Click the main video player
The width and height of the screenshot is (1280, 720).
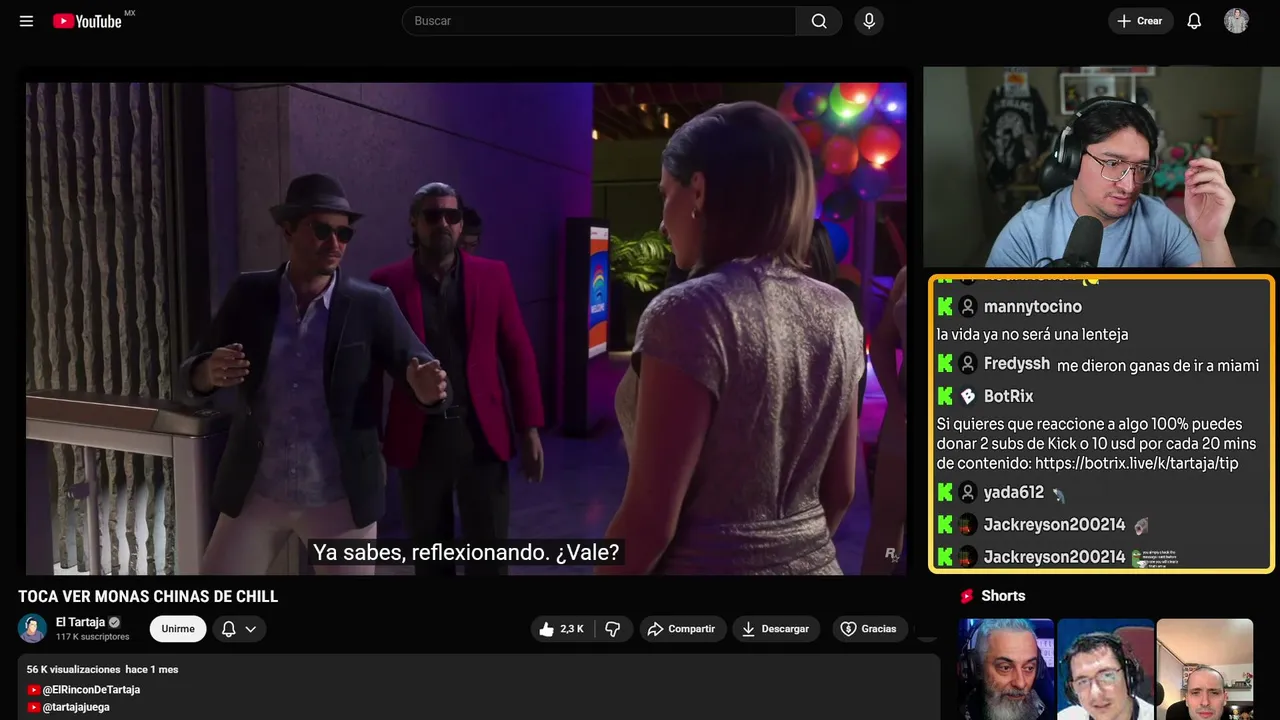(x=466, y=328)
